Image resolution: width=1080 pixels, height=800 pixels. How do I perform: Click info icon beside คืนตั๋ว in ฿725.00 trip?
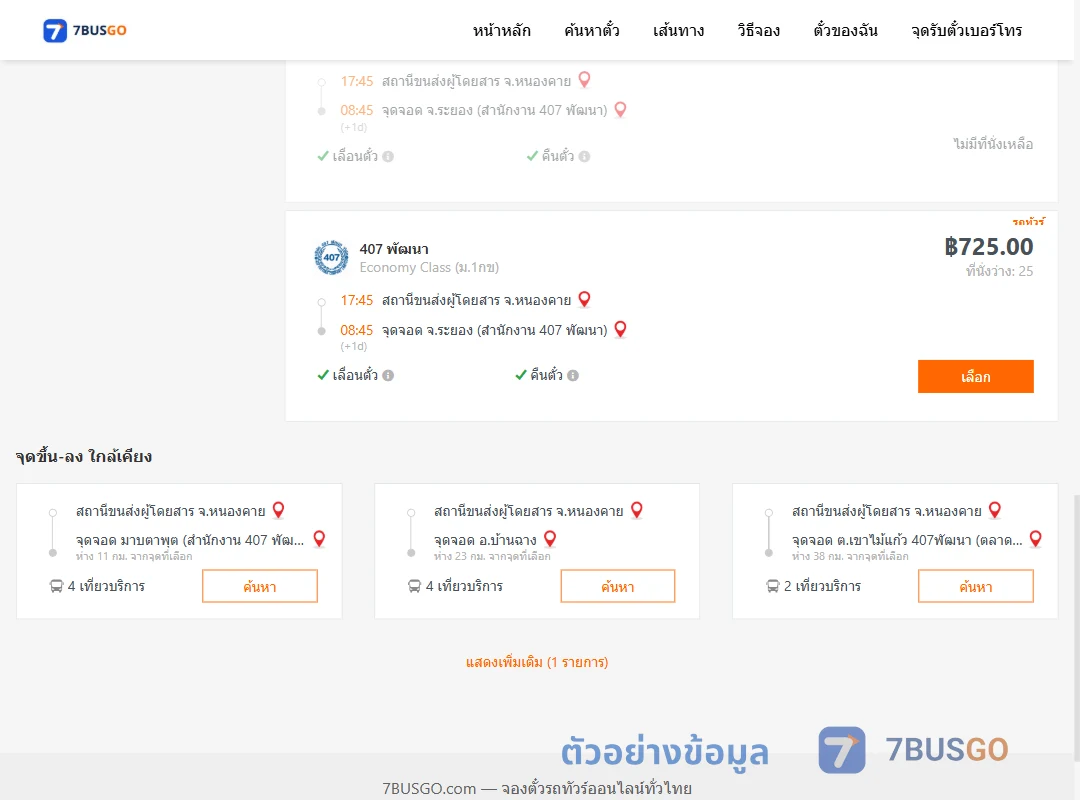(573, 376)
